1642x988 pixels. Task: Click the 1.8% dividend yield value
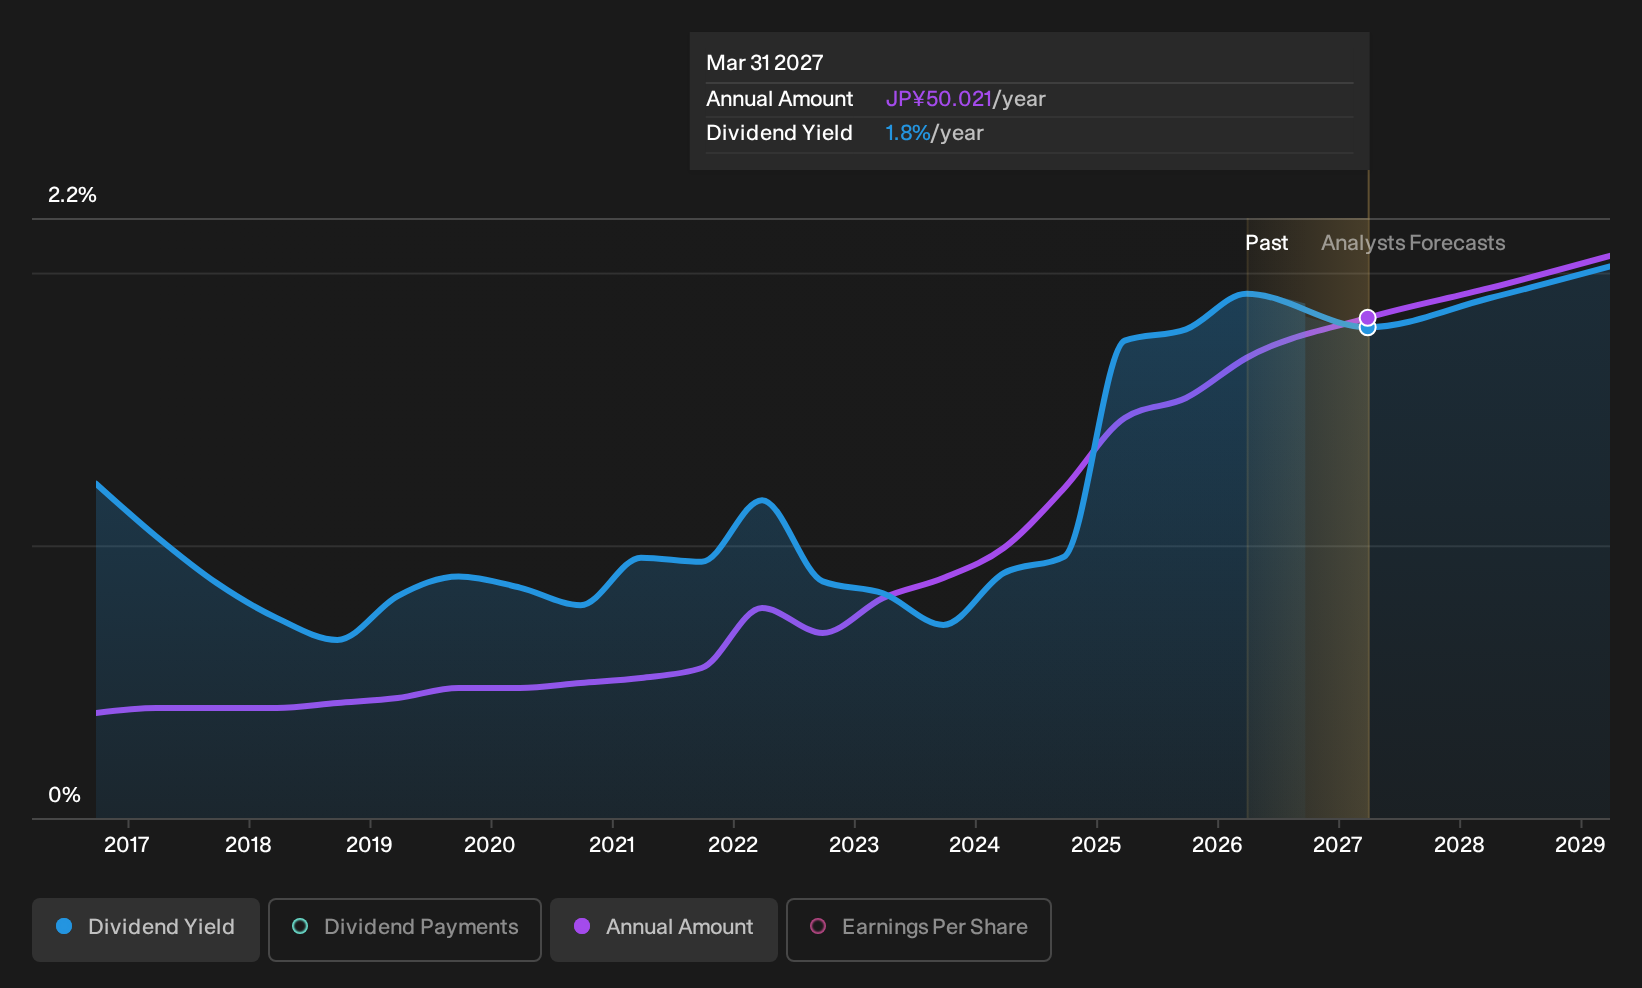[x=907, y=133]
